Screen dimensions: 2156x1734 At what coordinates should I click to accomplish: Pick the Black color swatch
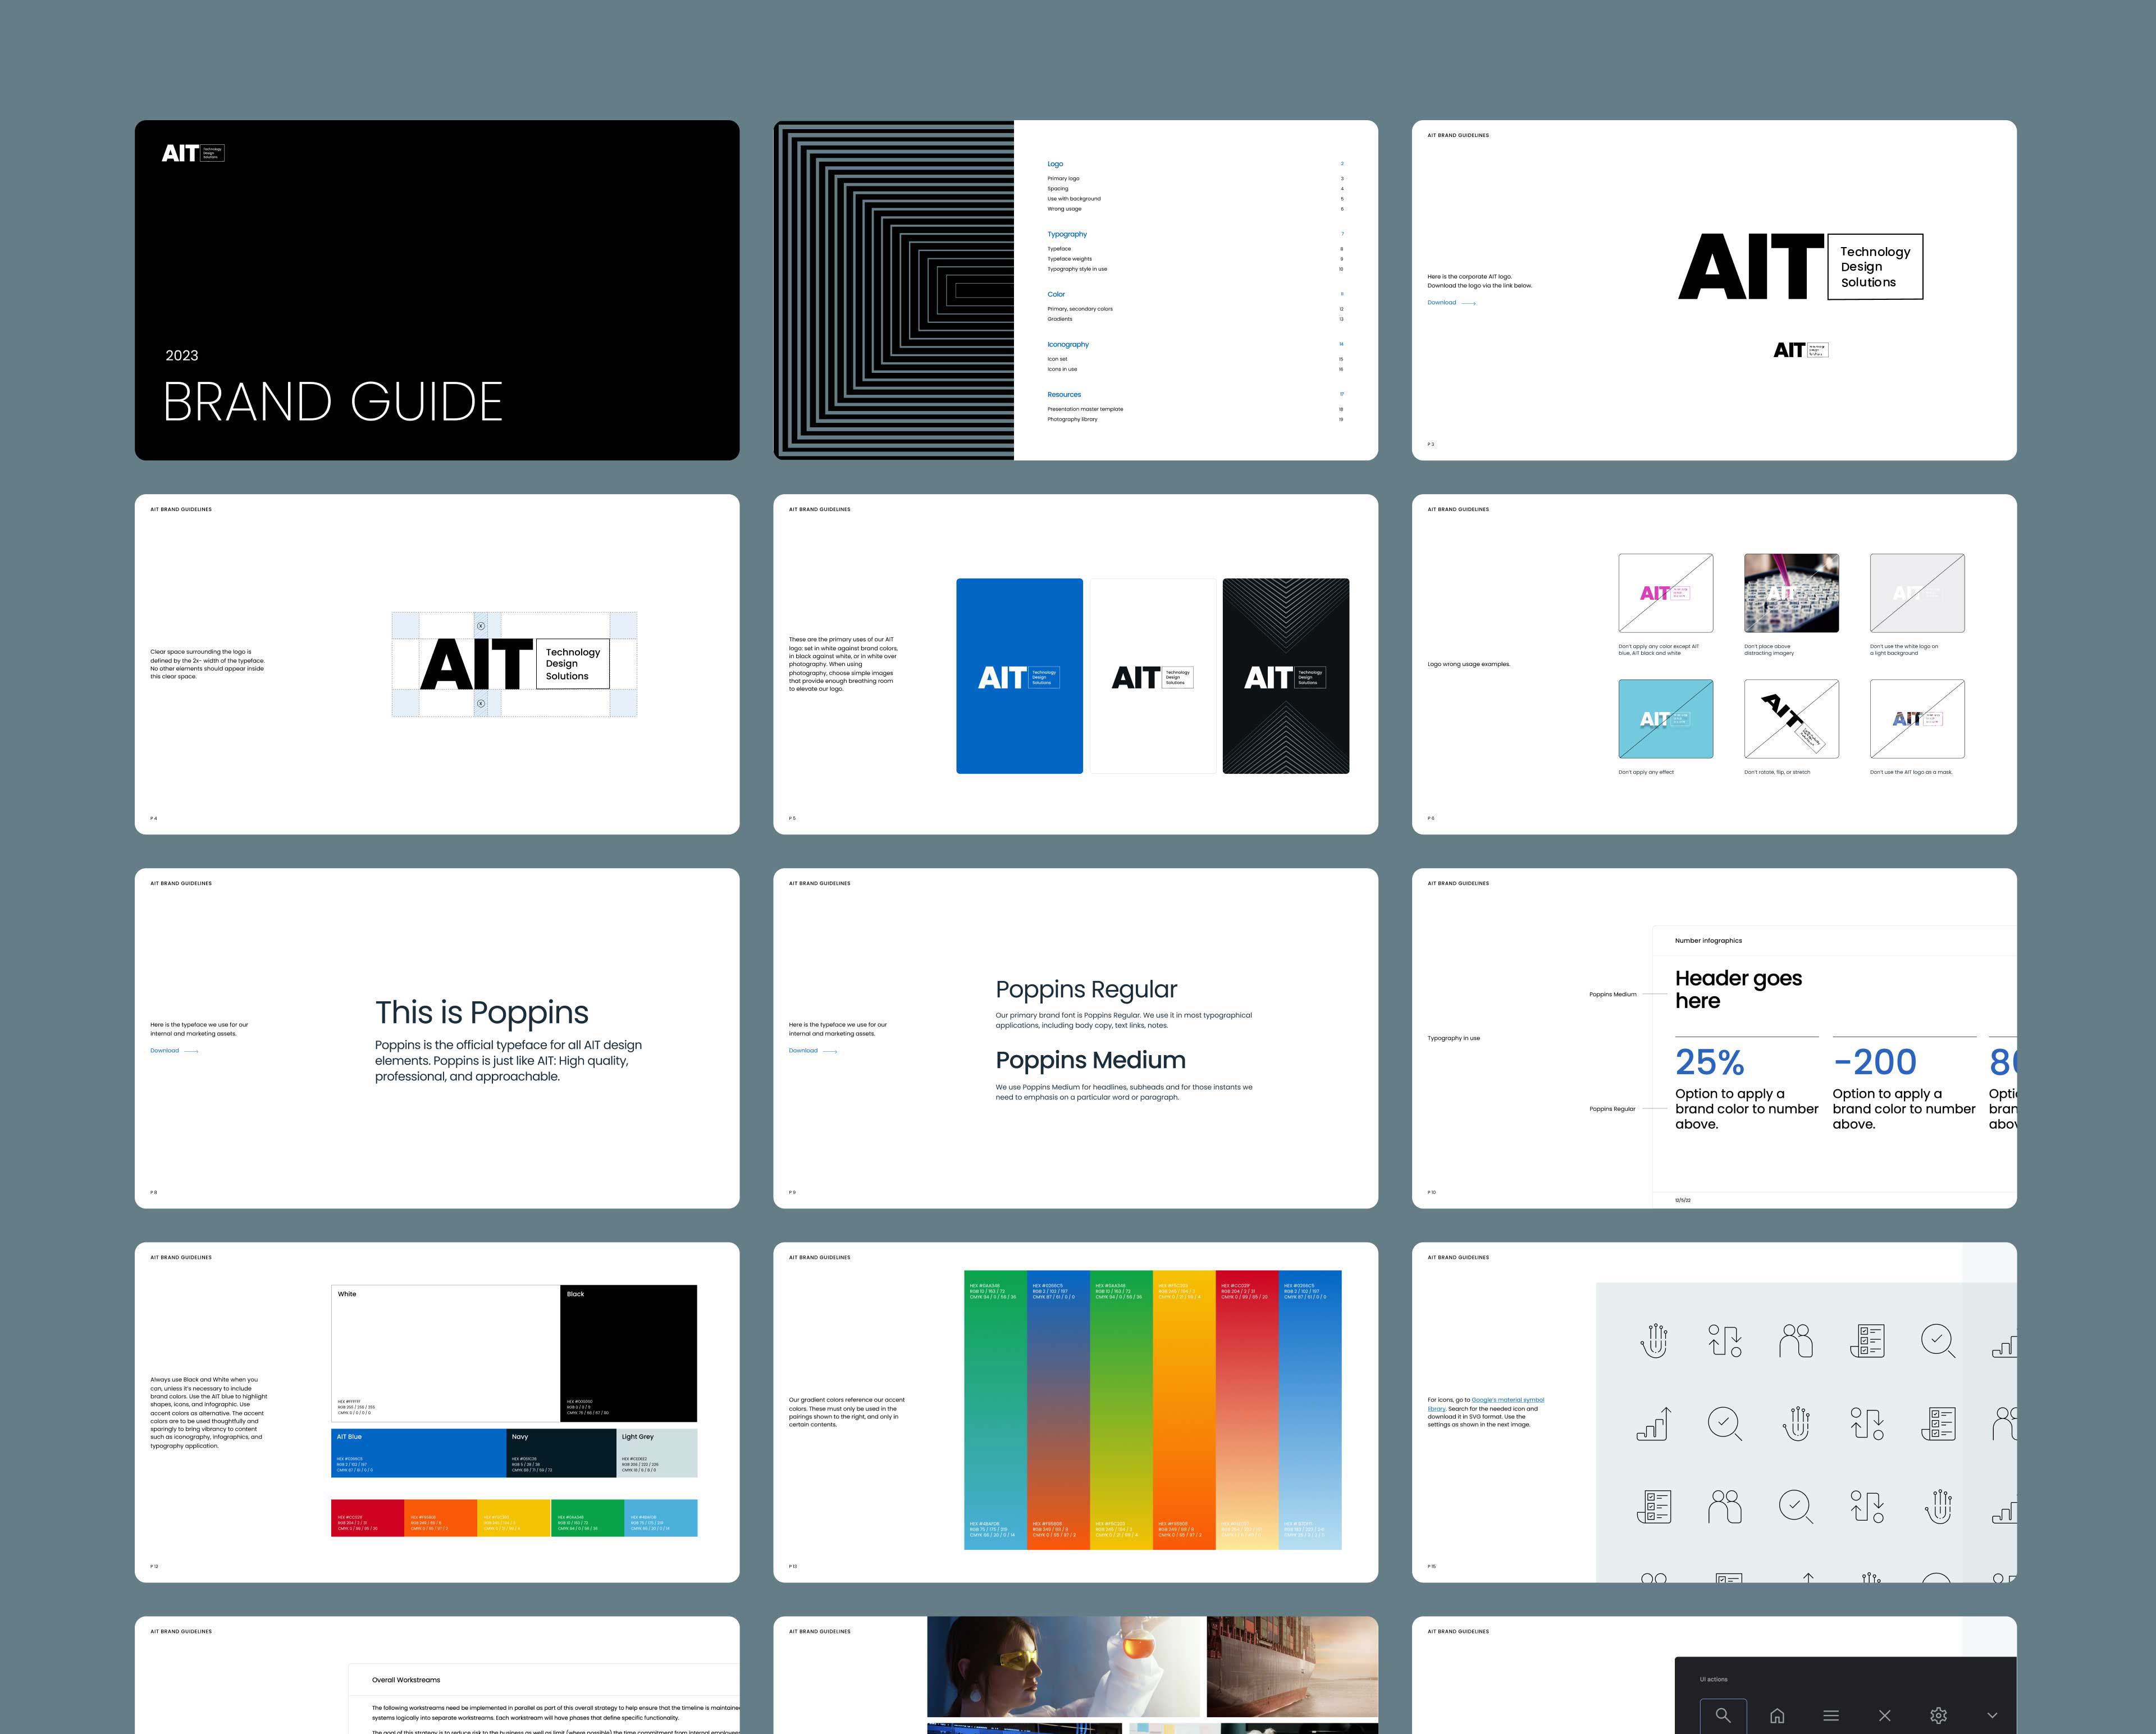(x=628, y=1353)
